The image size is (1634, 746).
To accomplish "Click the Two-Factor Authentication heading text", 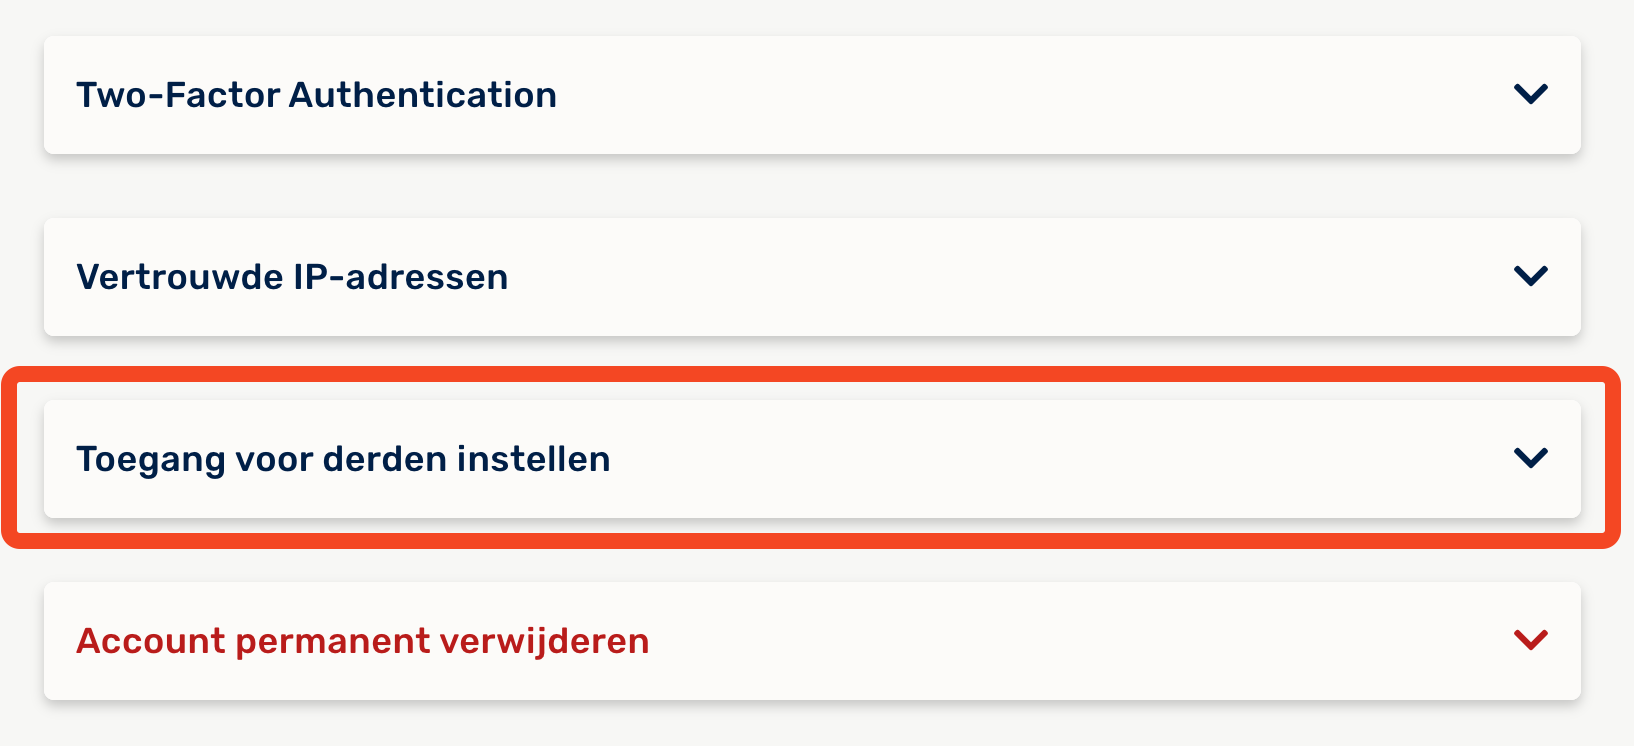I will tap(316, 95).
